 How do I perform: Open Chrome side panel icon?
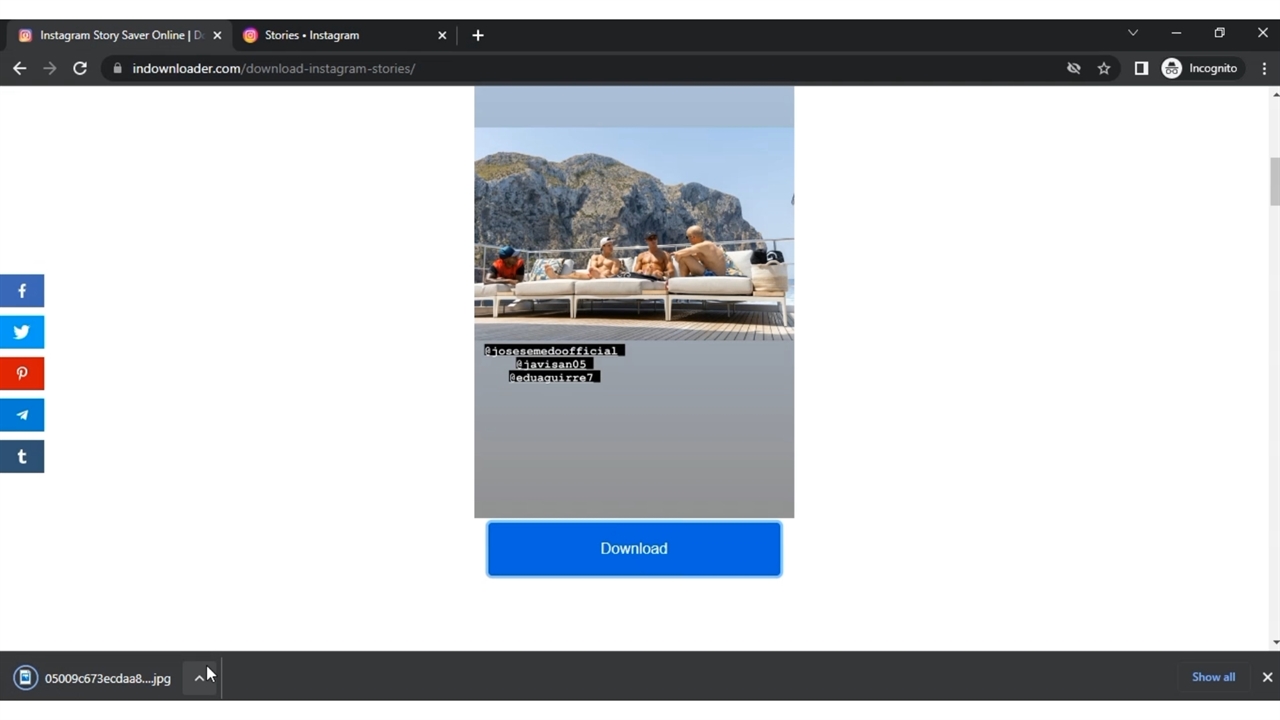1141,69
